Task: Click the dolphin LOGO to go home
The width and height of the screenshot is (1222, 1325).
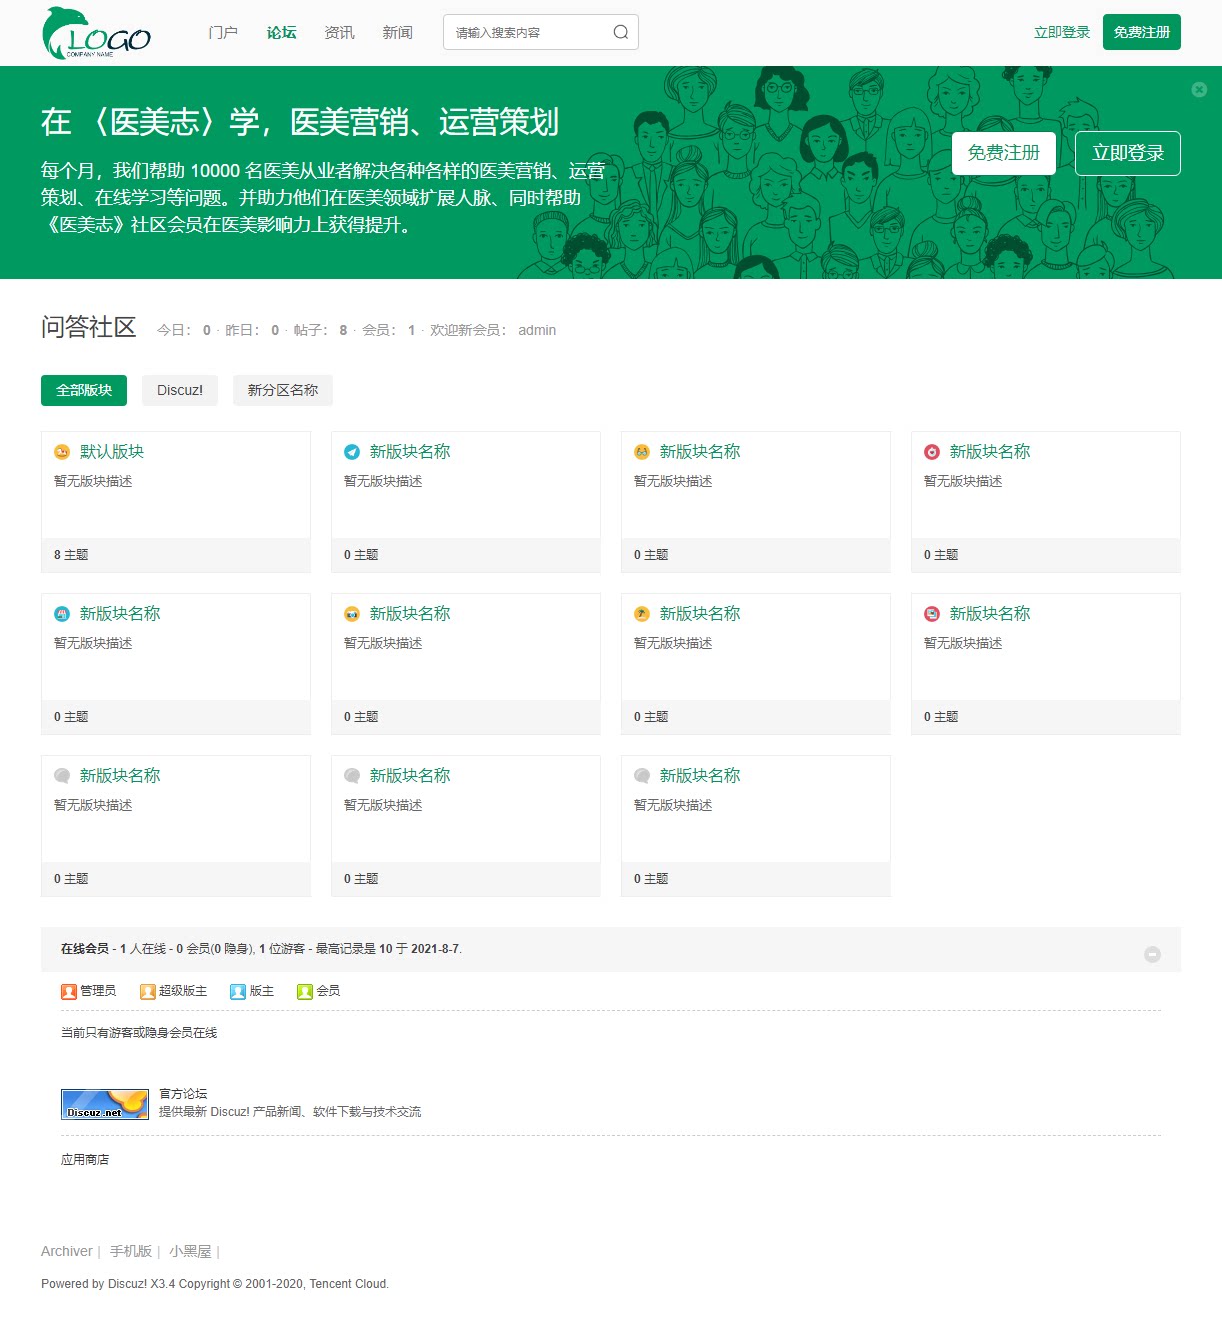Action: pos(95,31)
